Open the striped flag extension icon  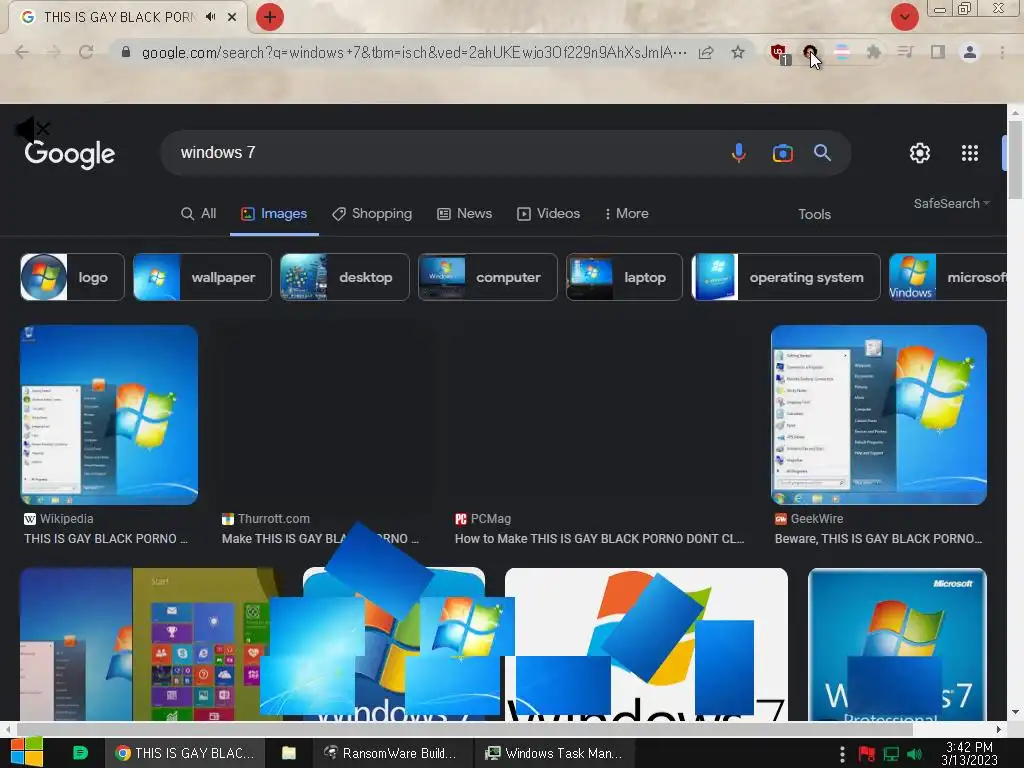point(842,52)
